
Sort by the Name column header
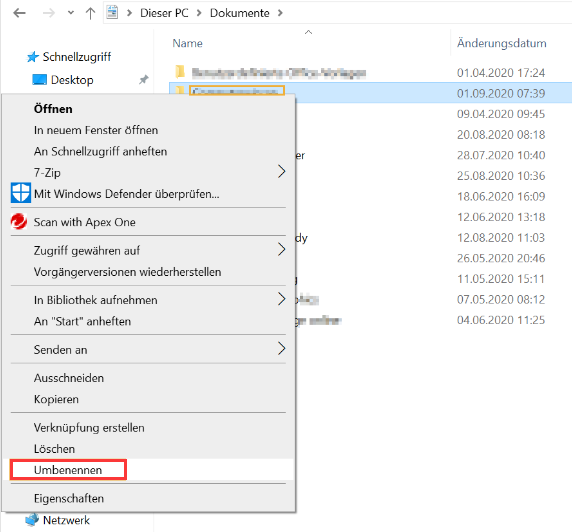pos(188,43)
